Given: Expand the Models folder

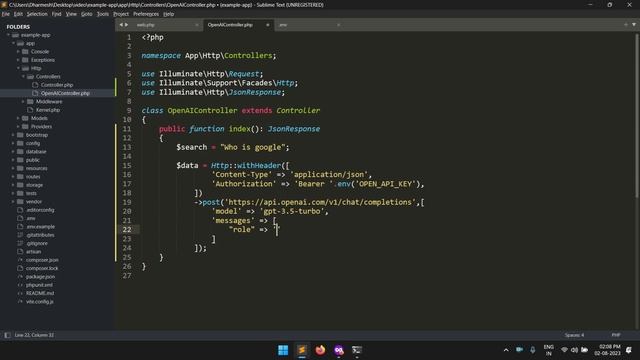Looking at the screenshot, I should (18, 118).
